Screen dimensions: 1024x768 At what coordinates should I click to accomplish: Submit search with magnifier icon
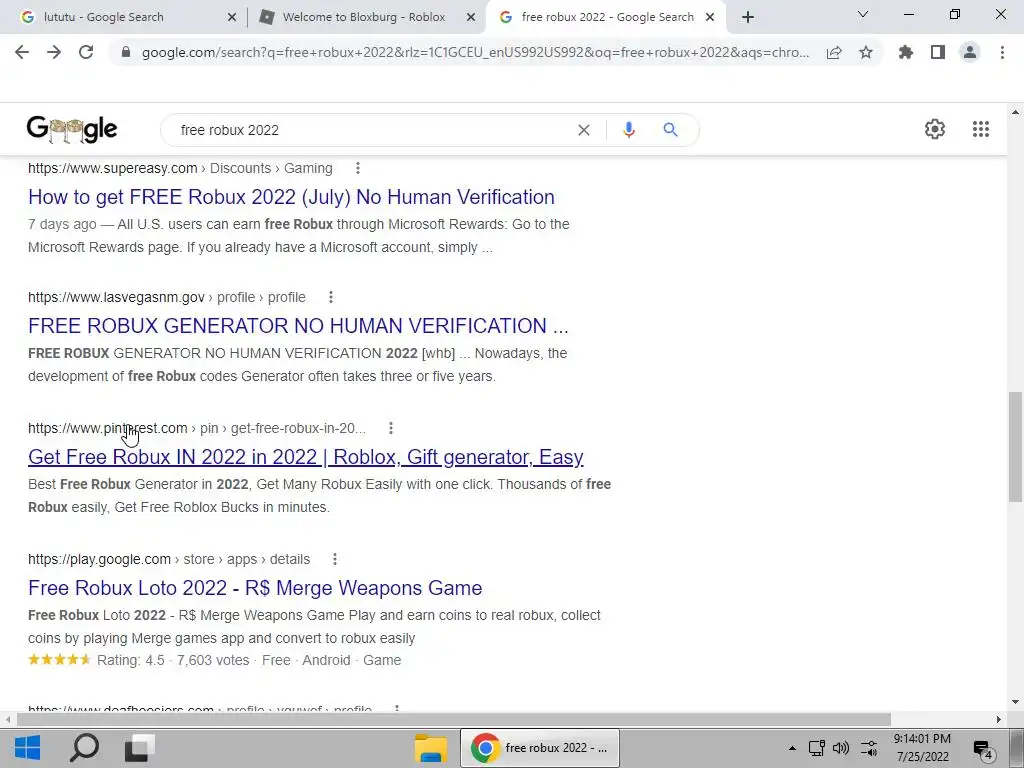click(x=670, y=130)
